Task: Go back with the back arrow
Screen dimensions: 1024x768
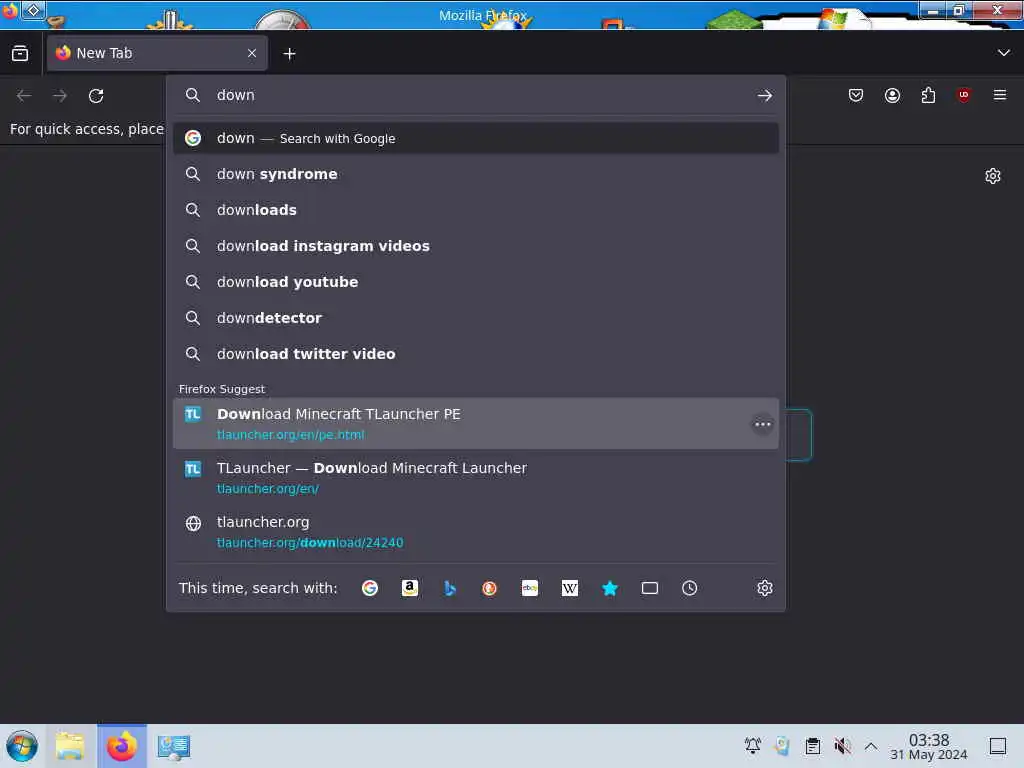Action: (24, 95)
